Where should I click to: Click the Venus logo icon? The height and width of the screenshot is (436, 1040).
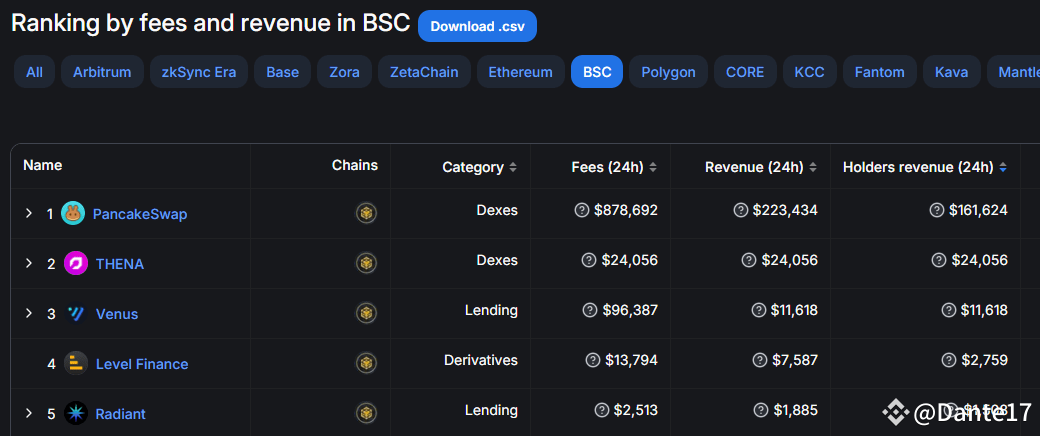76,313
